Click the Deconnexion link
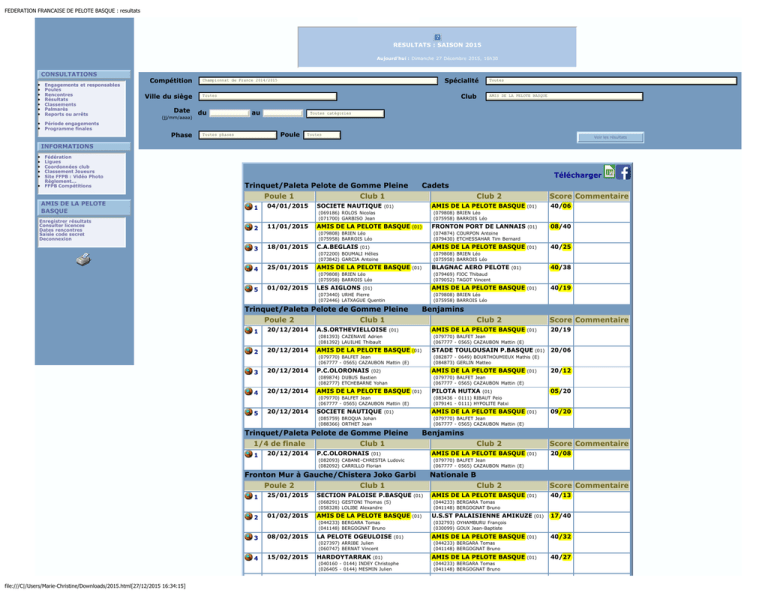The height and width of the screenshot is (593, 768). (x=55, y=239)
